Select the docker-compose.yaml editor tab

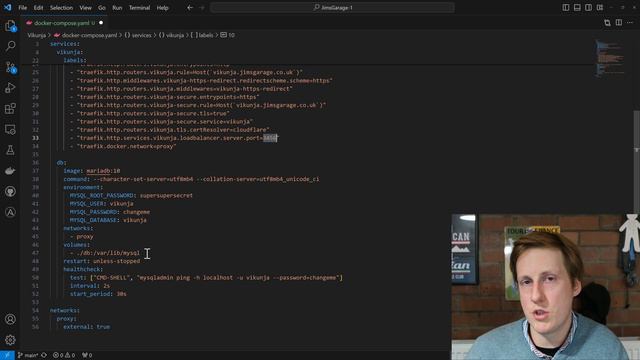click(x=64, y=23)
